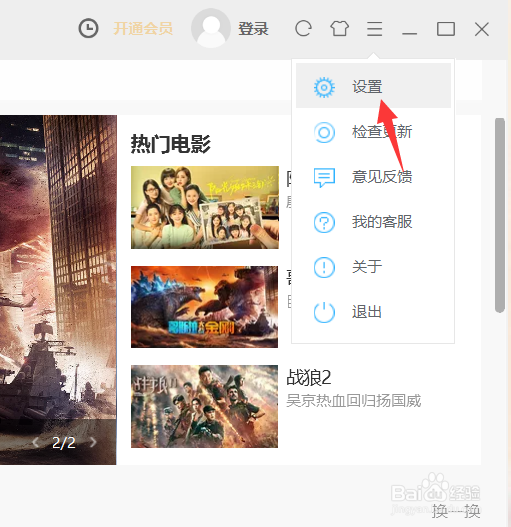The height and width of the screenshot is (527, 511).
Task: Click the vertical scrollbar thumb
Action: point(500,215)
